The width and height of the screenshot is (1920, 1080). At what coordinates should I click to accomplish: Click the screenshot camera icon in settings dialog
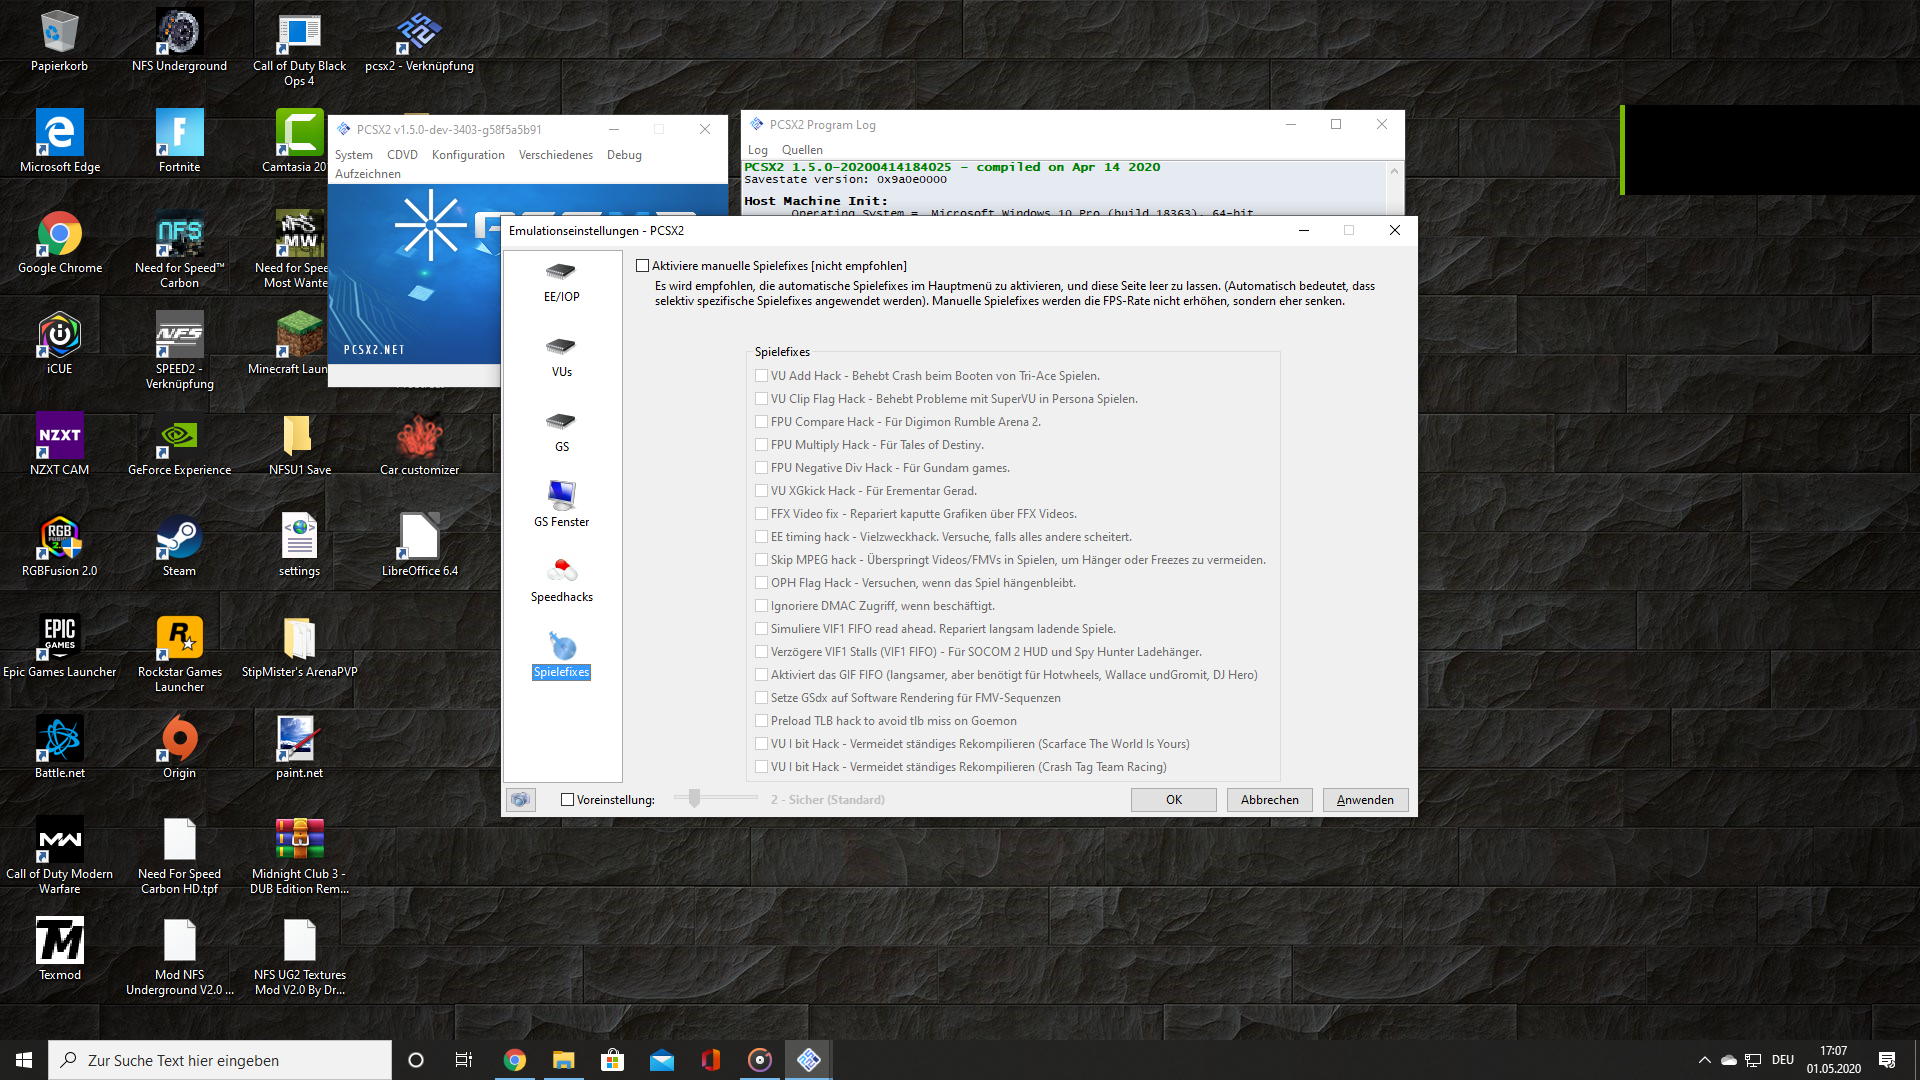coord(520,800)
